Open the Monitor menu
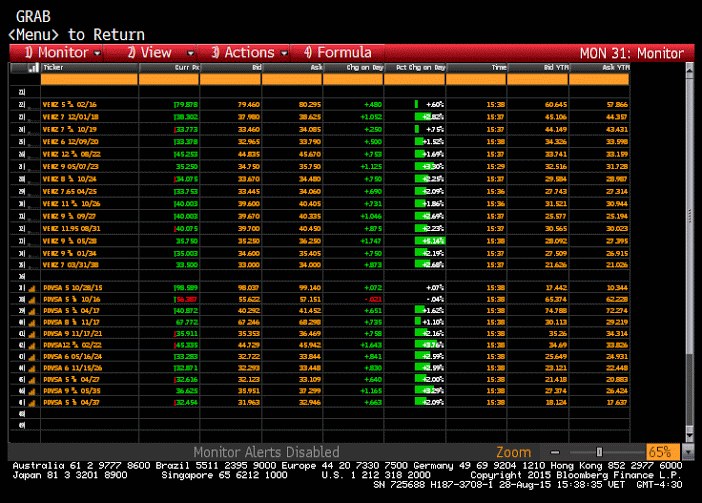The image size is (702, 503). 57,53
